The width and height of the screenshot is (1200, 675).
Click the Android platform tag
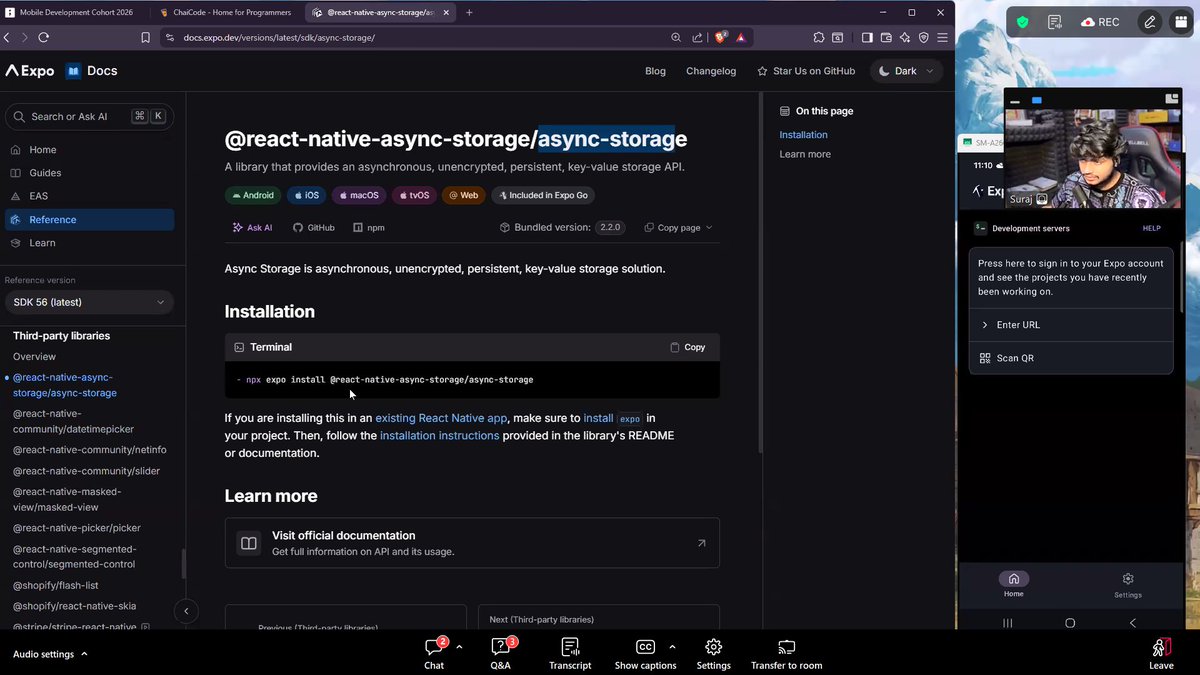tap(252, 195)
